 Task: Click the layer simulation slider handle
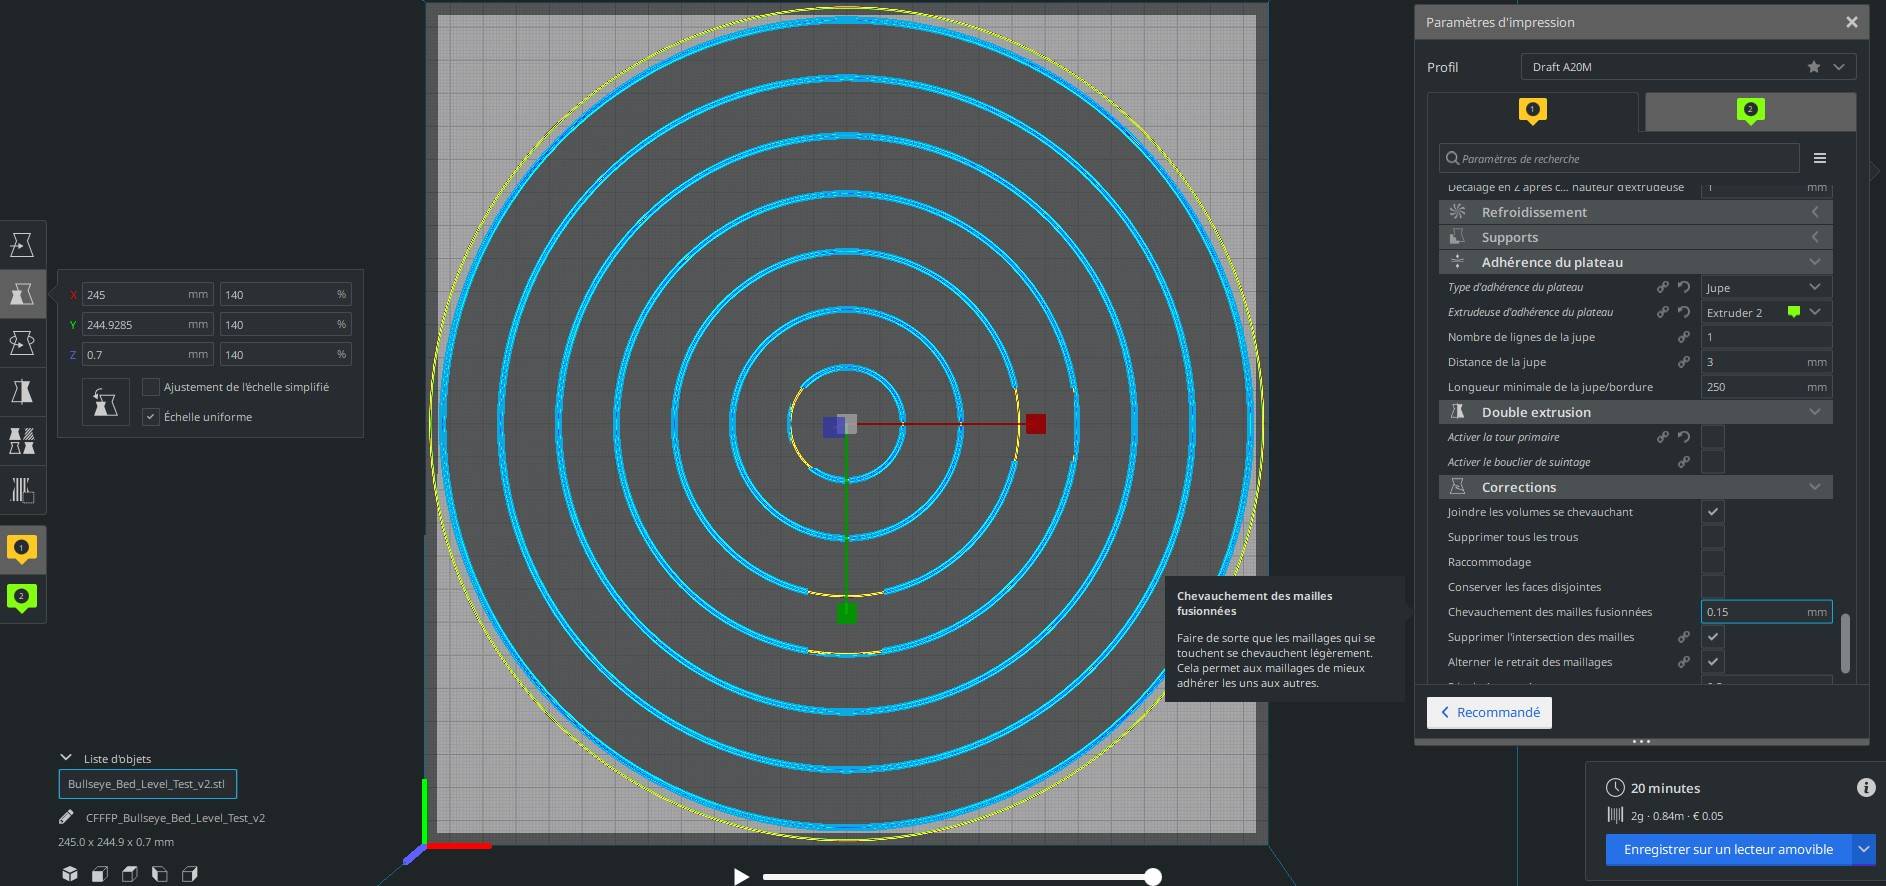click(1153, 877)
